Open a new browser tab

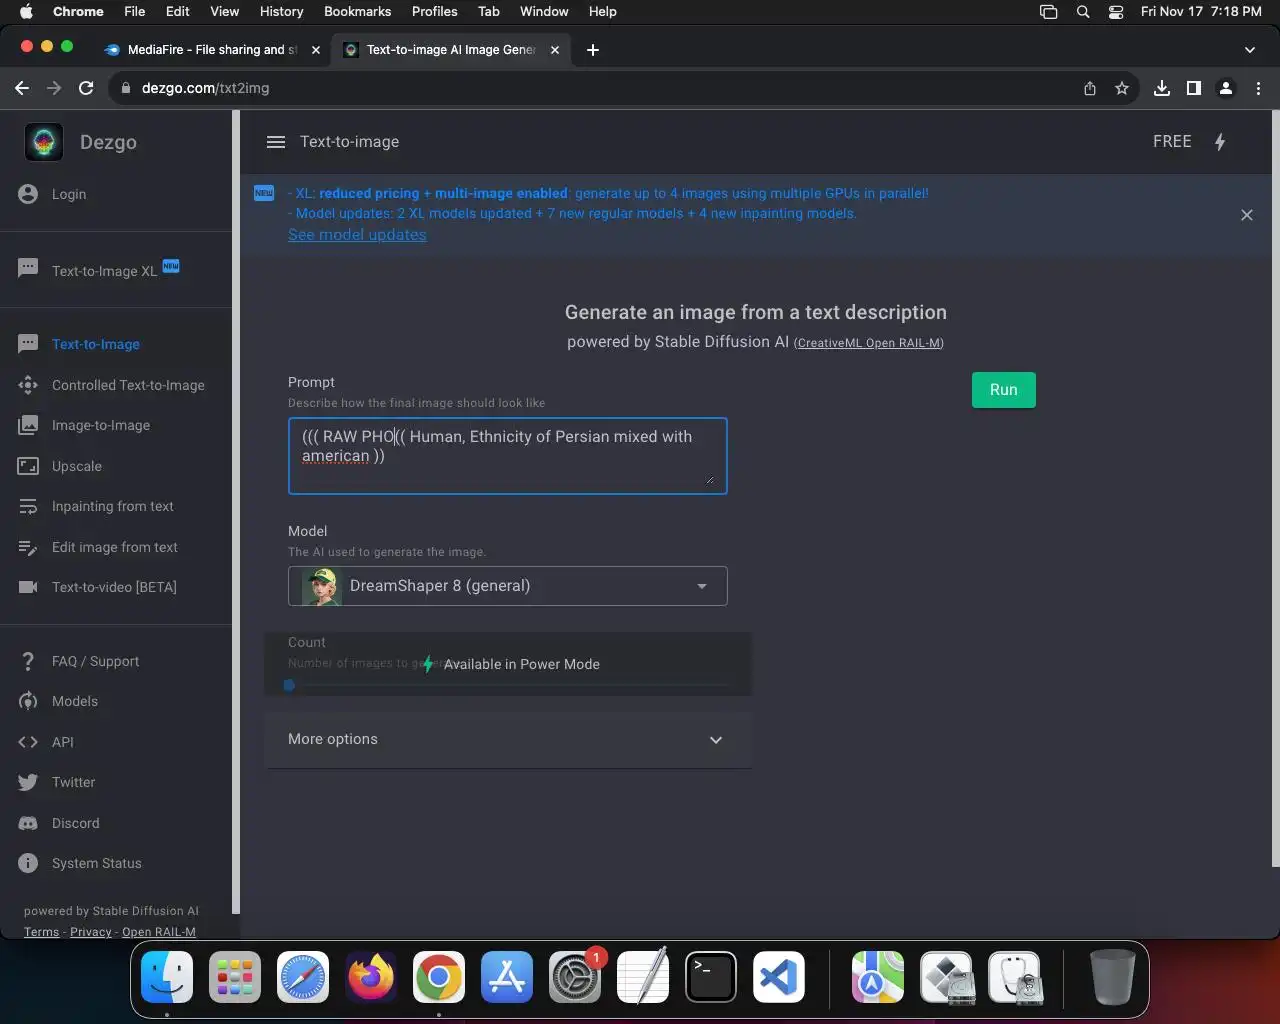[593, 49]
